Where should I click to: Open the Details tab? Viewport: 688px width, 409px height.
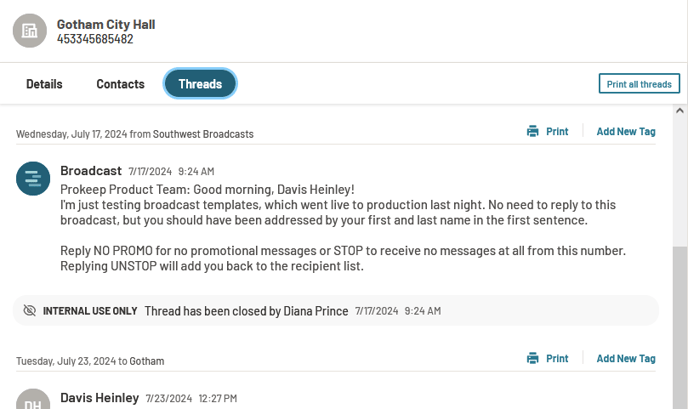coord(44,84)
